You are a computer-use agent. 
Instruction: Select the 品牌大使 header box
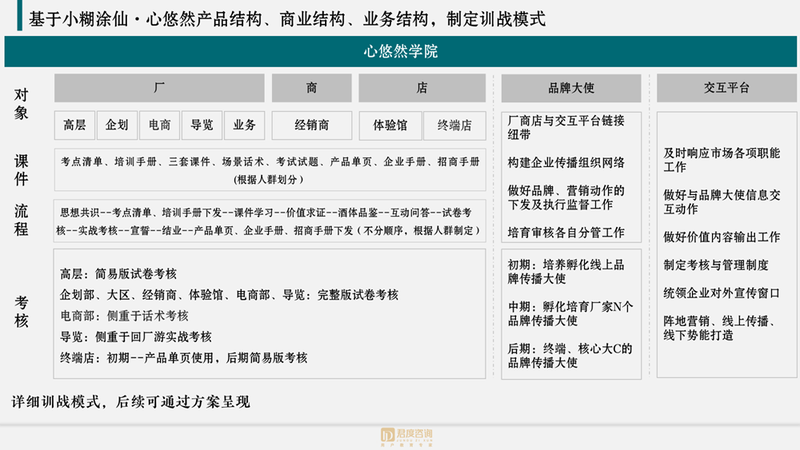[571, 88]
